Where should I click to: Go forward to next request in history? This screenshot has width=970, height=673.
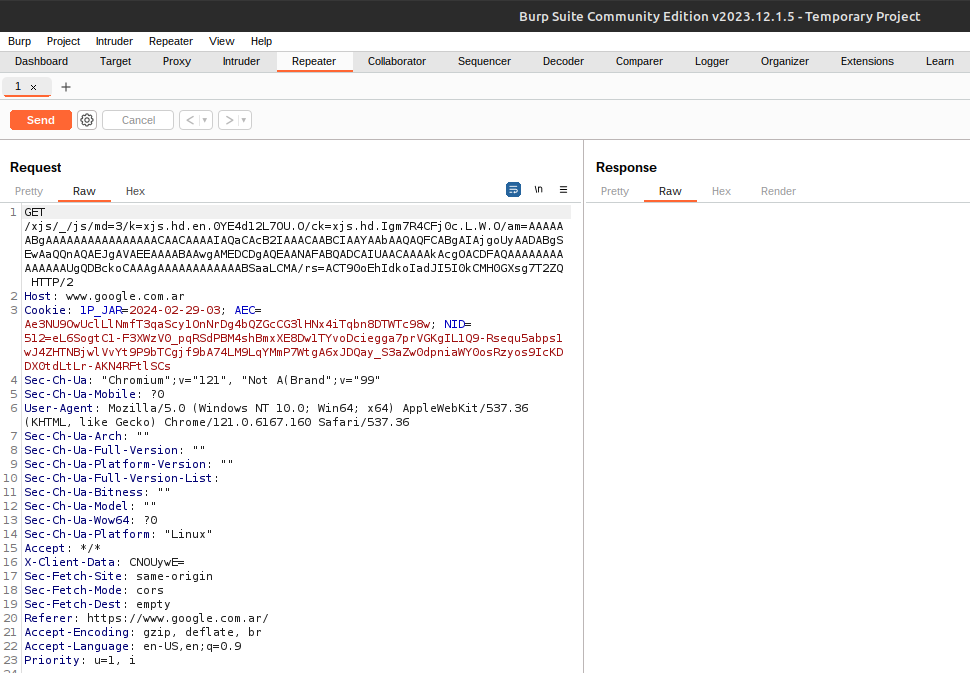pyautogui.click(x=228, y=120)
